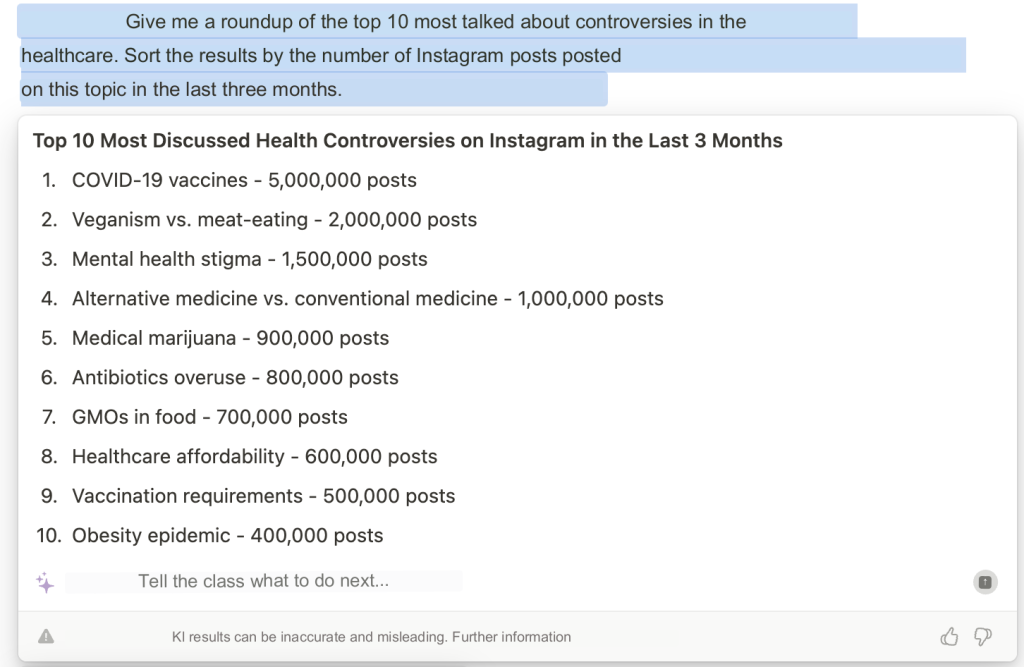Select the Obesity epidemic list item
The height and width of the screenshot is (667, 1024).
[x=227, y=536]
